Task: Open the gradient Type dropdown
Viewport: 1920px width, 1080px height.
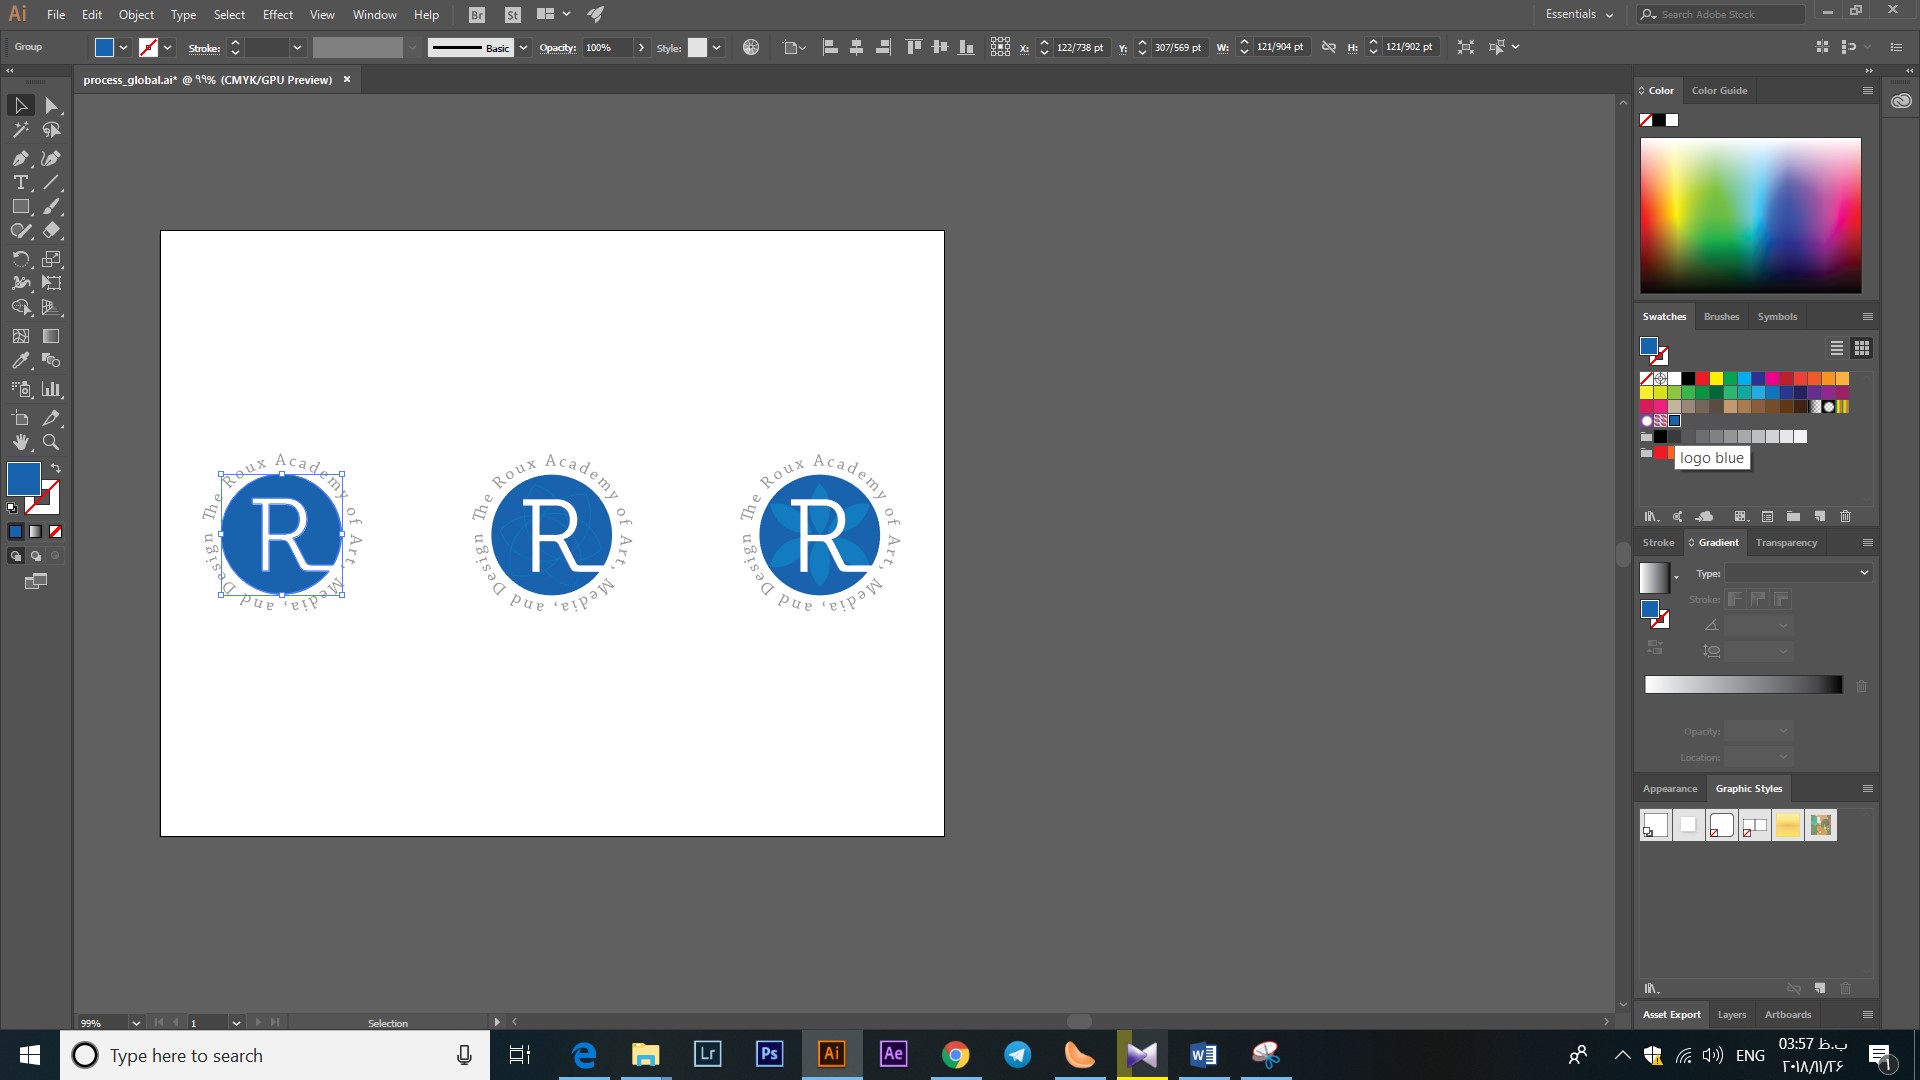Action: coord(1798,573)
